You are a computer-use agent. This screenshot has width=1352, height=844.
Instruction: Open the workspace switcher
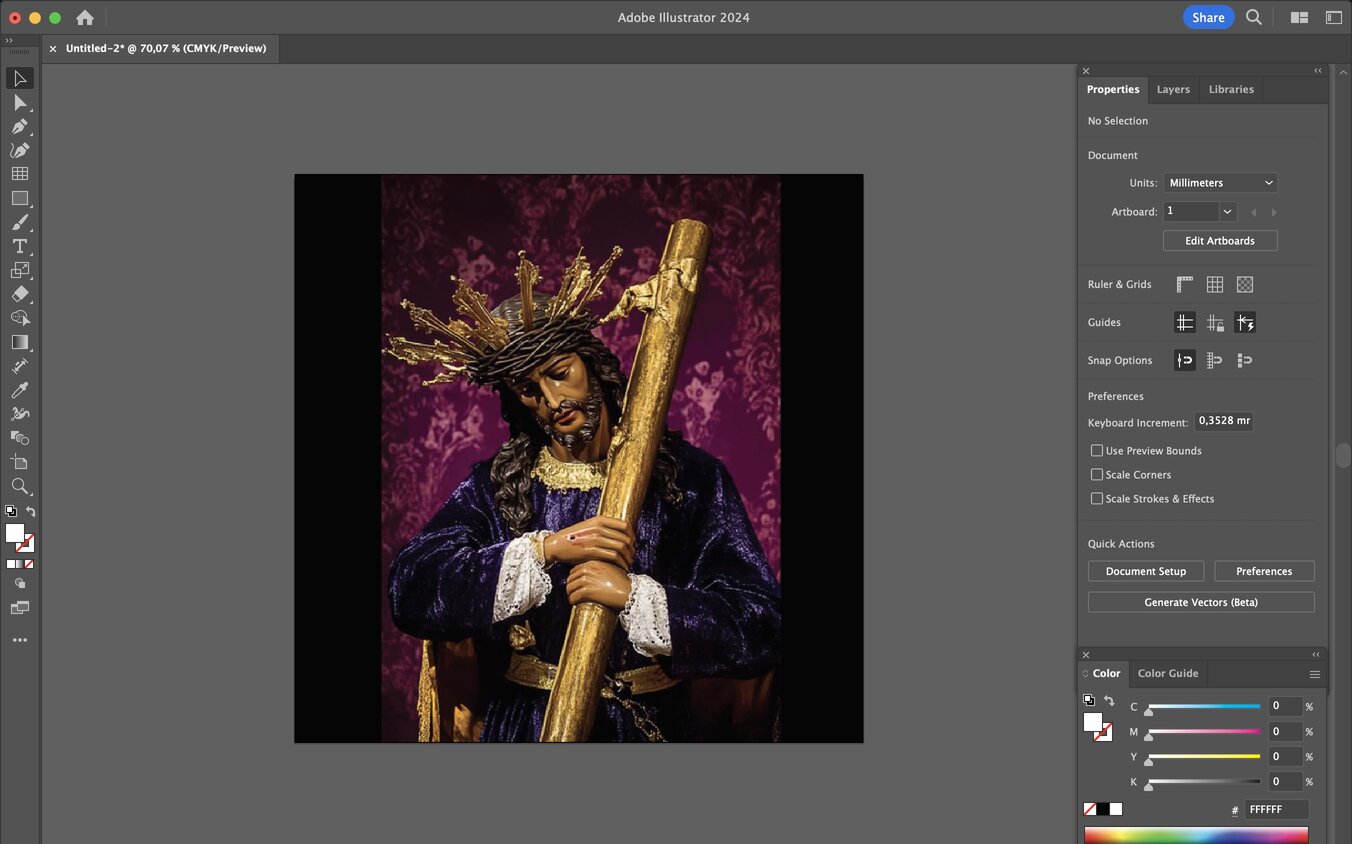point(1333,17)
